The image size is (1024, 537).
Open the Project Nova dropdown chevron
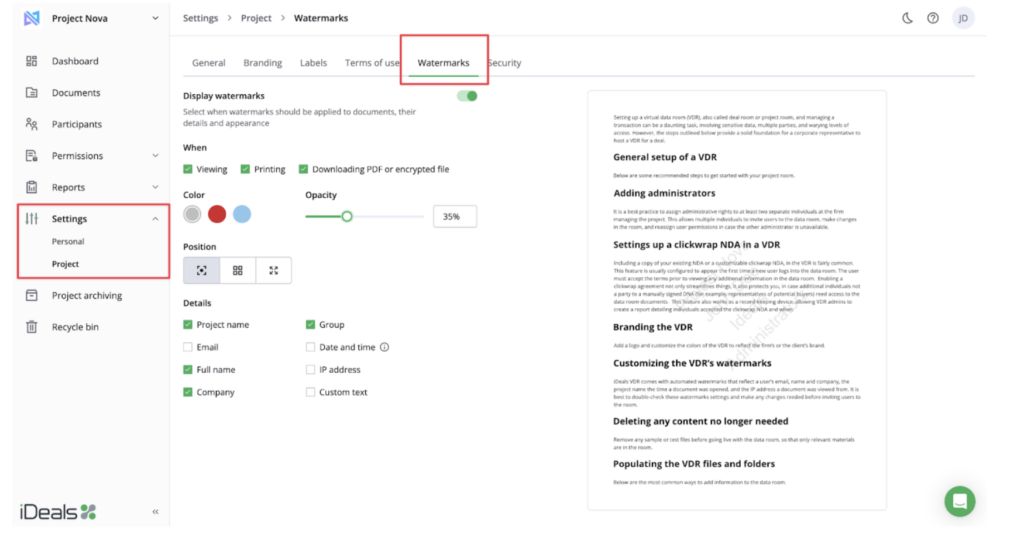click(155, 18)
